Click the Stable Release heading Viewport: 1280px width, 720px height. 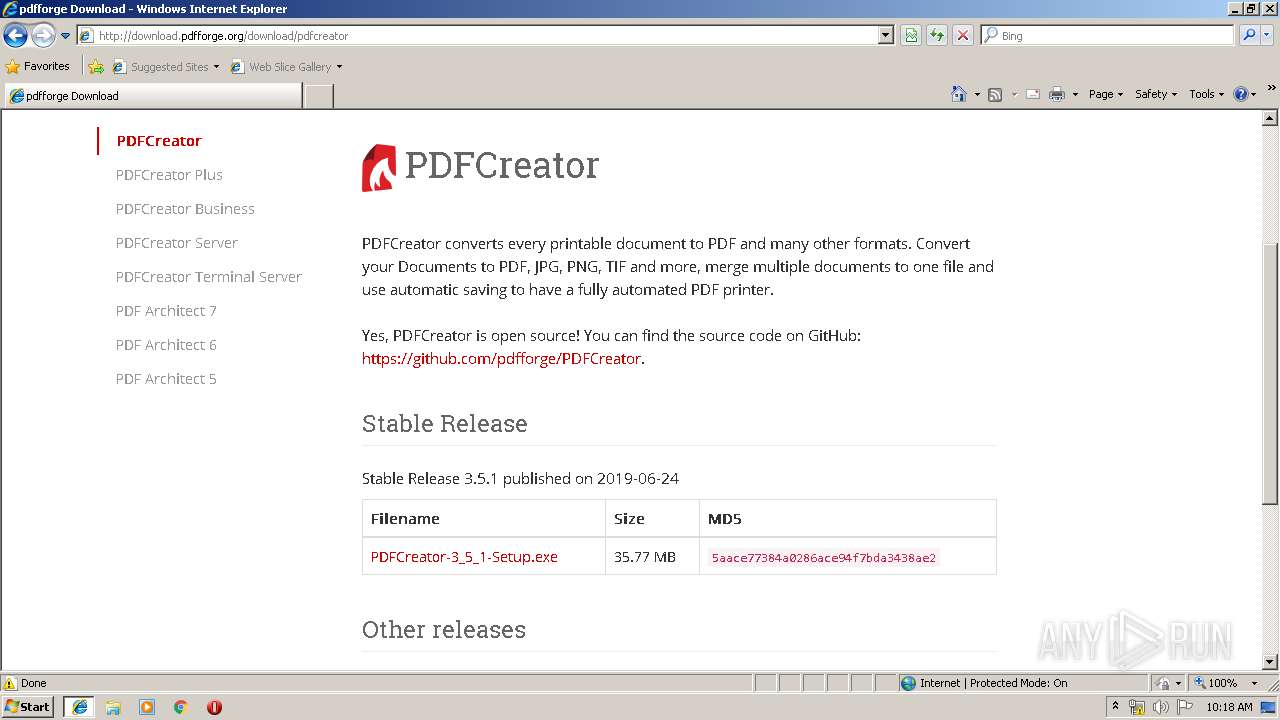[445, 424]
